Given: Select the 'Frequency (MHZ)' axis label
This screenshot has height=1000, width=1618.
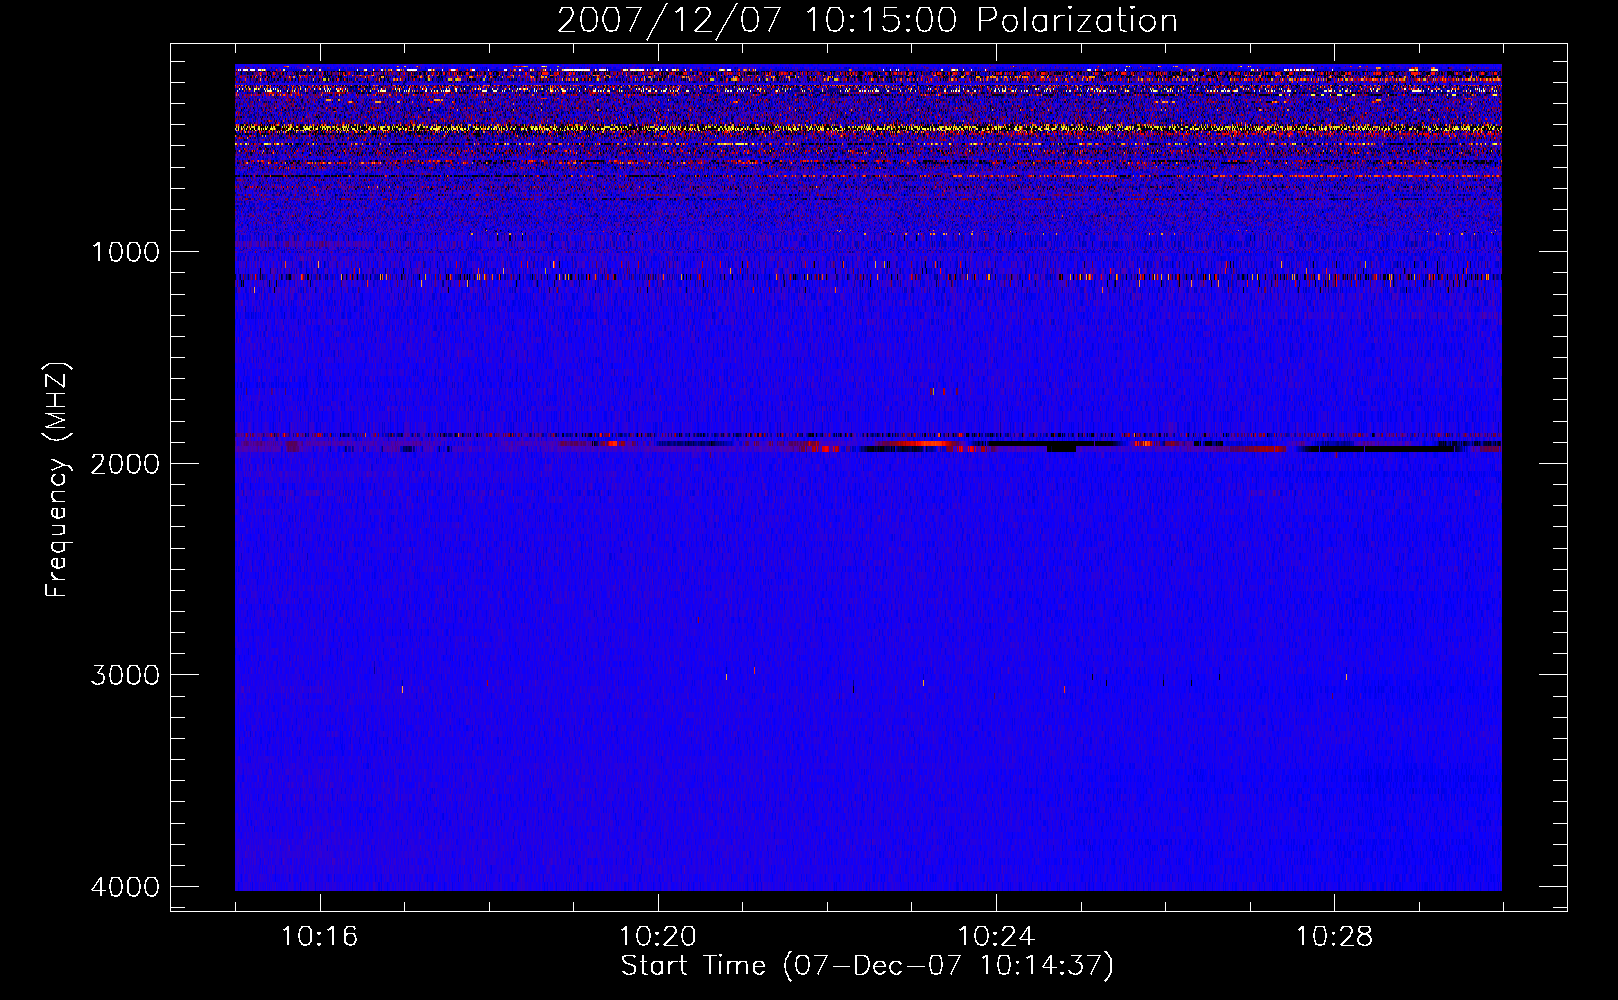Looking at the screenshot, I should [x=57, y=479].
